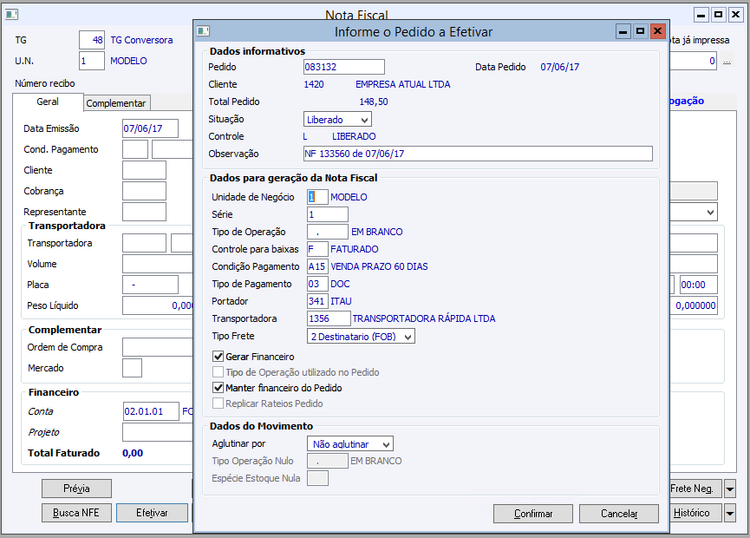Open the arrow next to Histórico button
Image resolution: width=750 pixels, height=538 pixels.
[x=730, y=513]
